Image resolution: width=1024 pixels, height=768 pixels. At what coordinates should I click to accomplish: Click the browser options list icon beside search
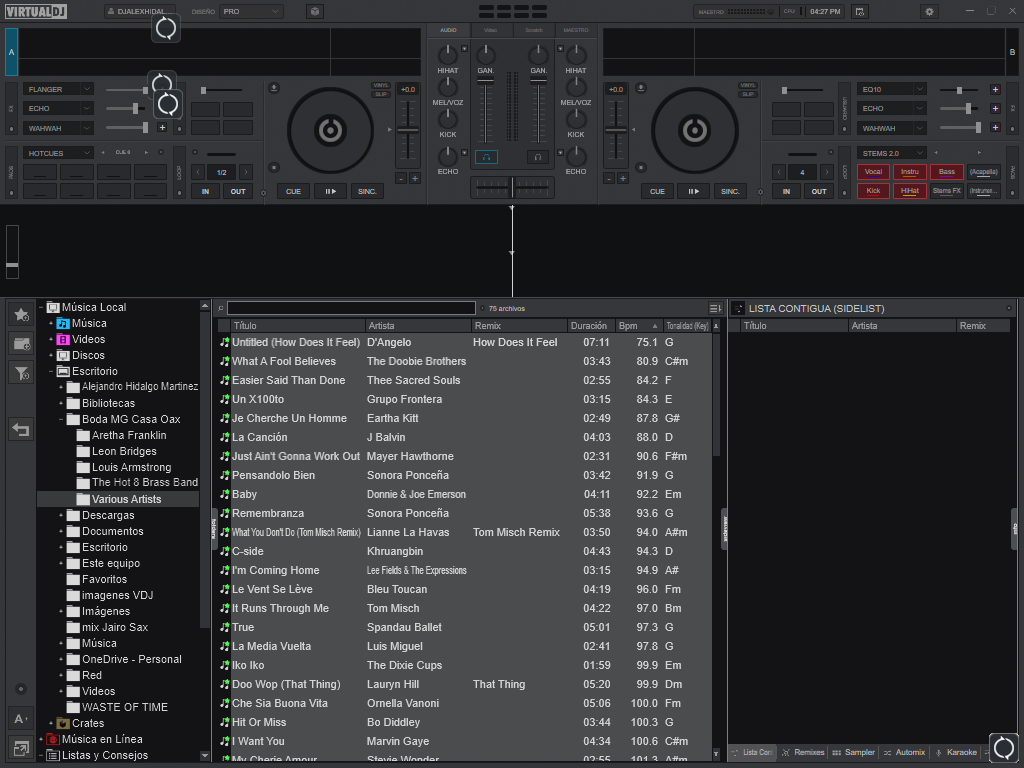pos(714,308)
